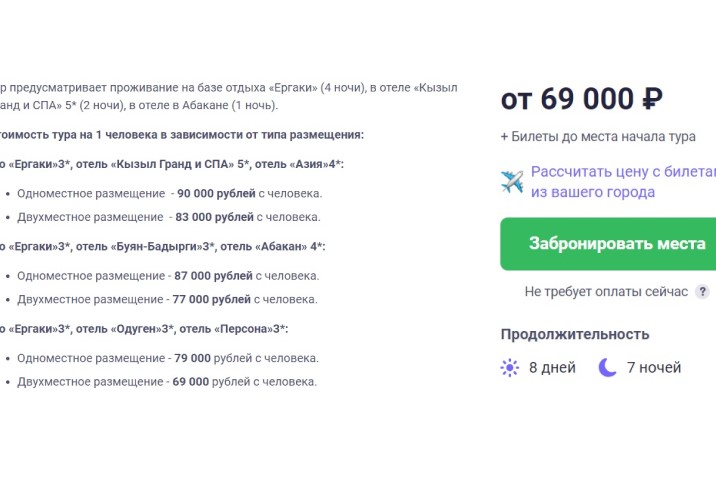Select the Билеты до места начала тура note
This screenshot has width=716, height=477.
[x=598, y=137]
